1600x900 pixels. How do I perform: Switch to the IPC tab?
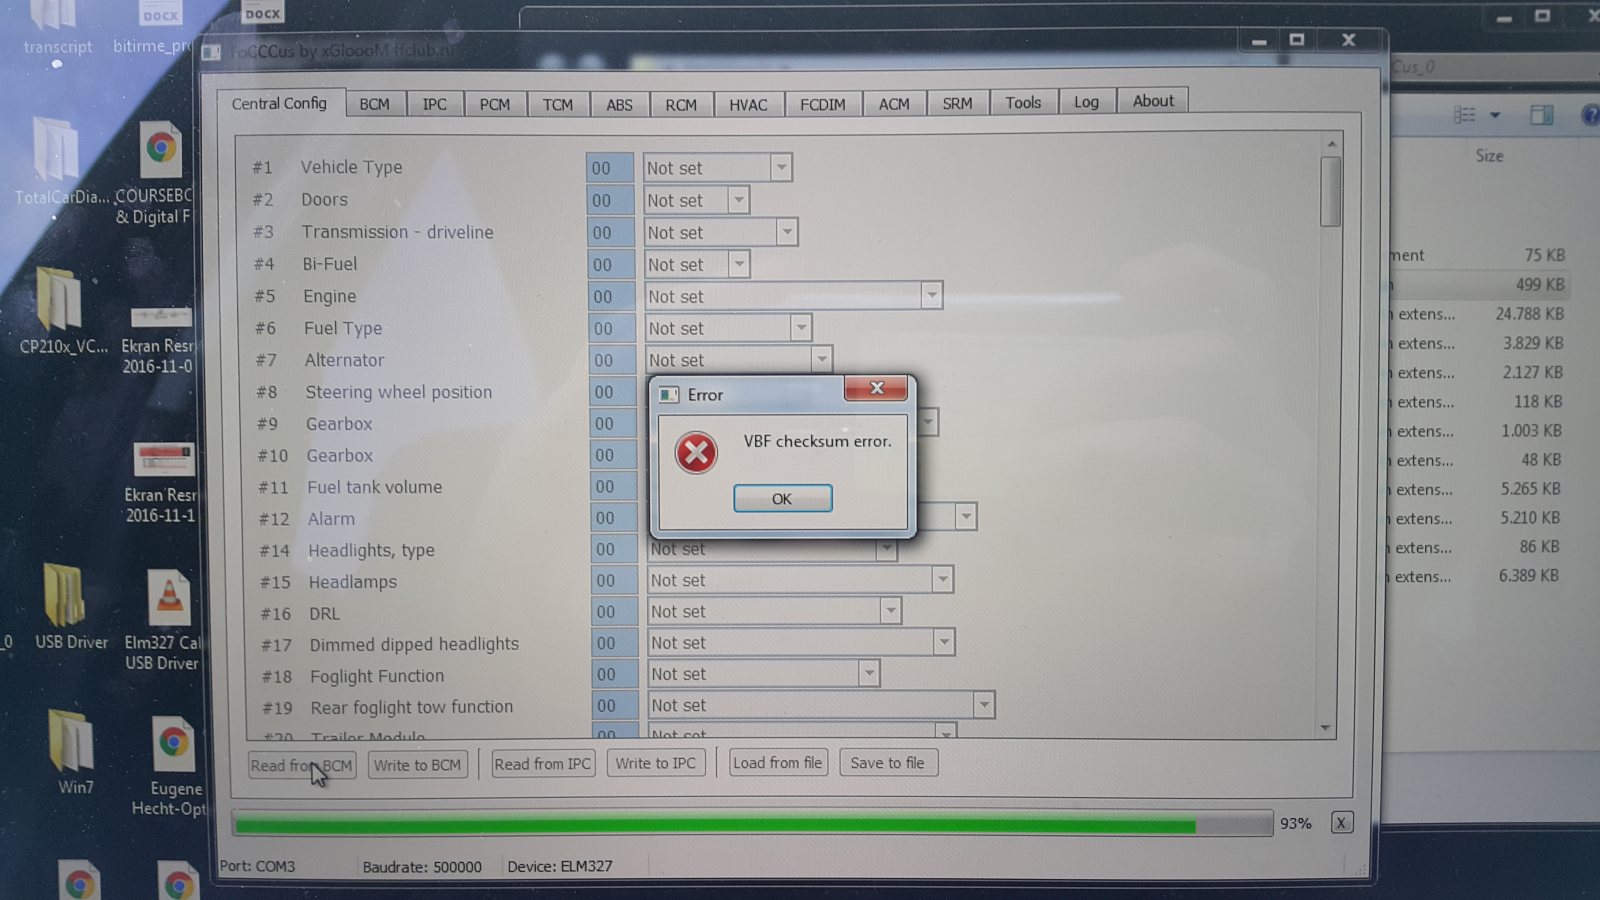coord(434,104)
